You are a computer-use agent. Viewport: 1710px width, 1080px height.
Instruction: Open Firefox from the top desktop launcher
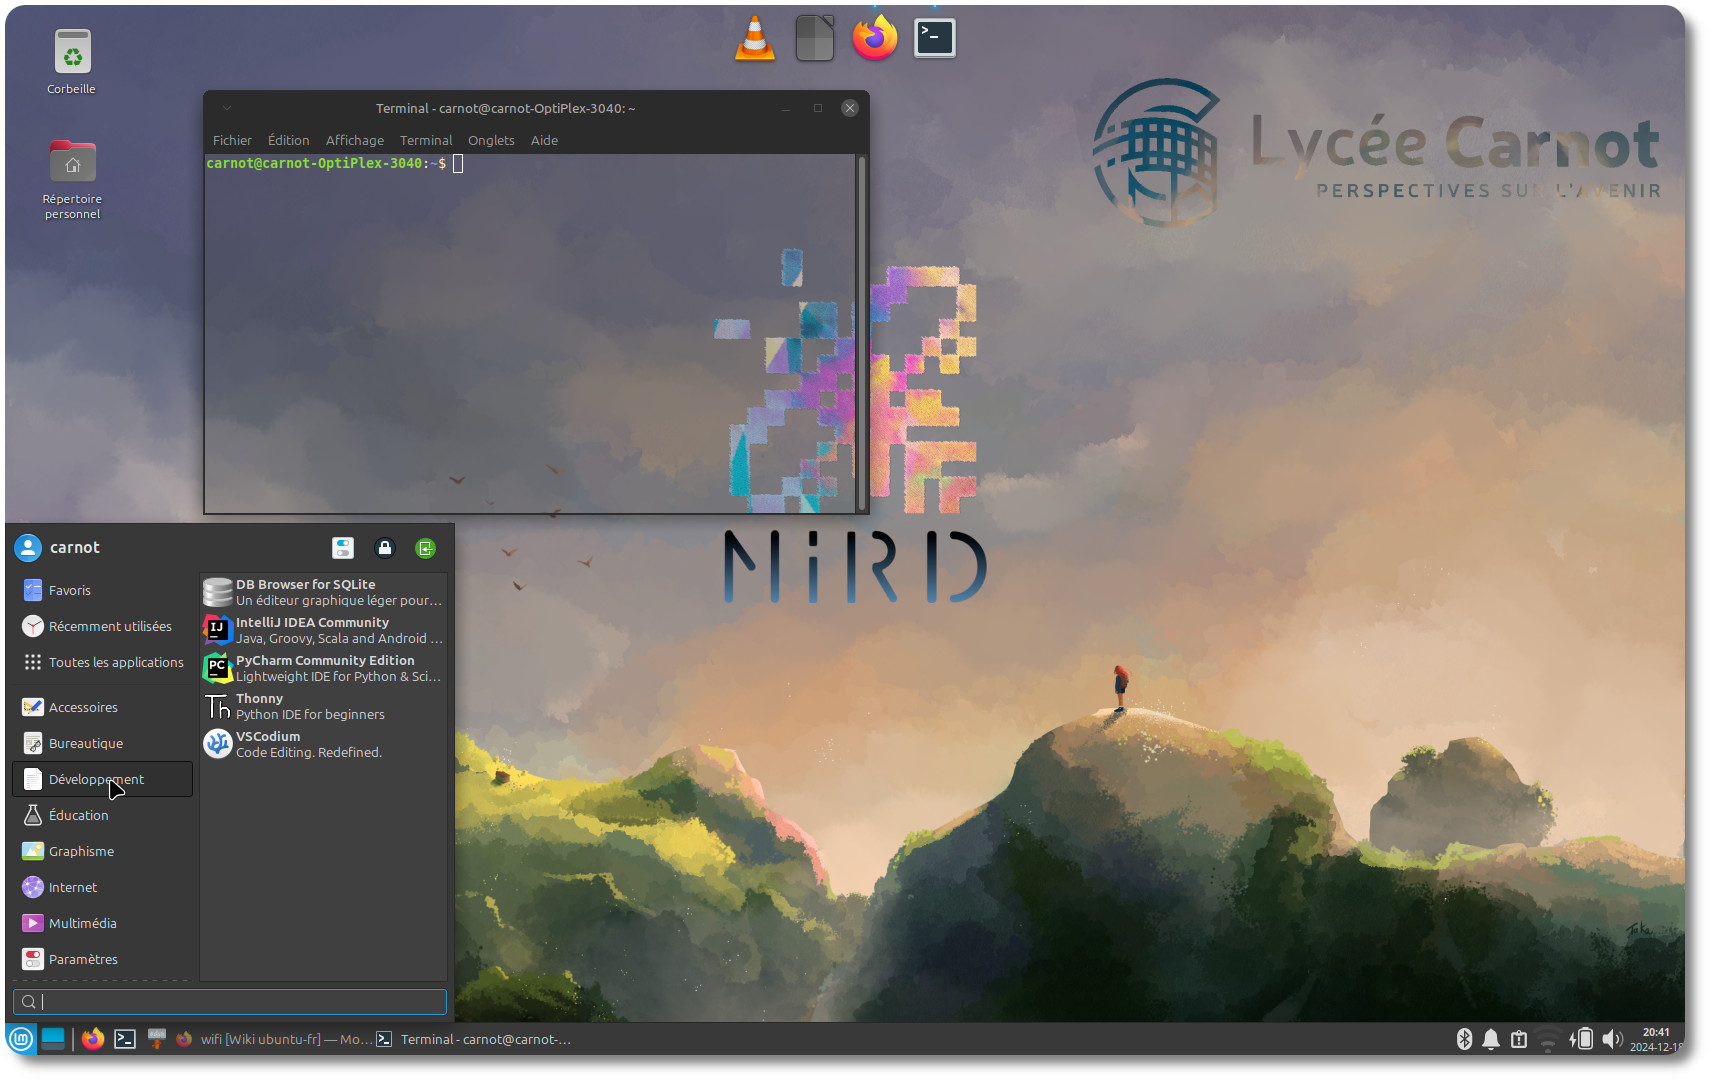[874, 37]
